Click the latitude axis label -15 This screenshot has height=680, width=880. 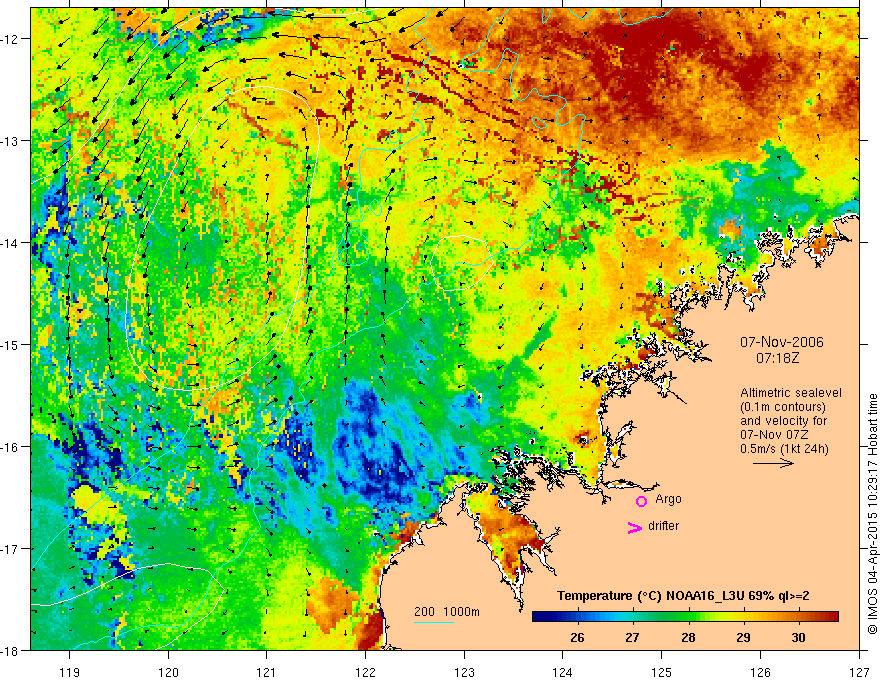[11, 344]
